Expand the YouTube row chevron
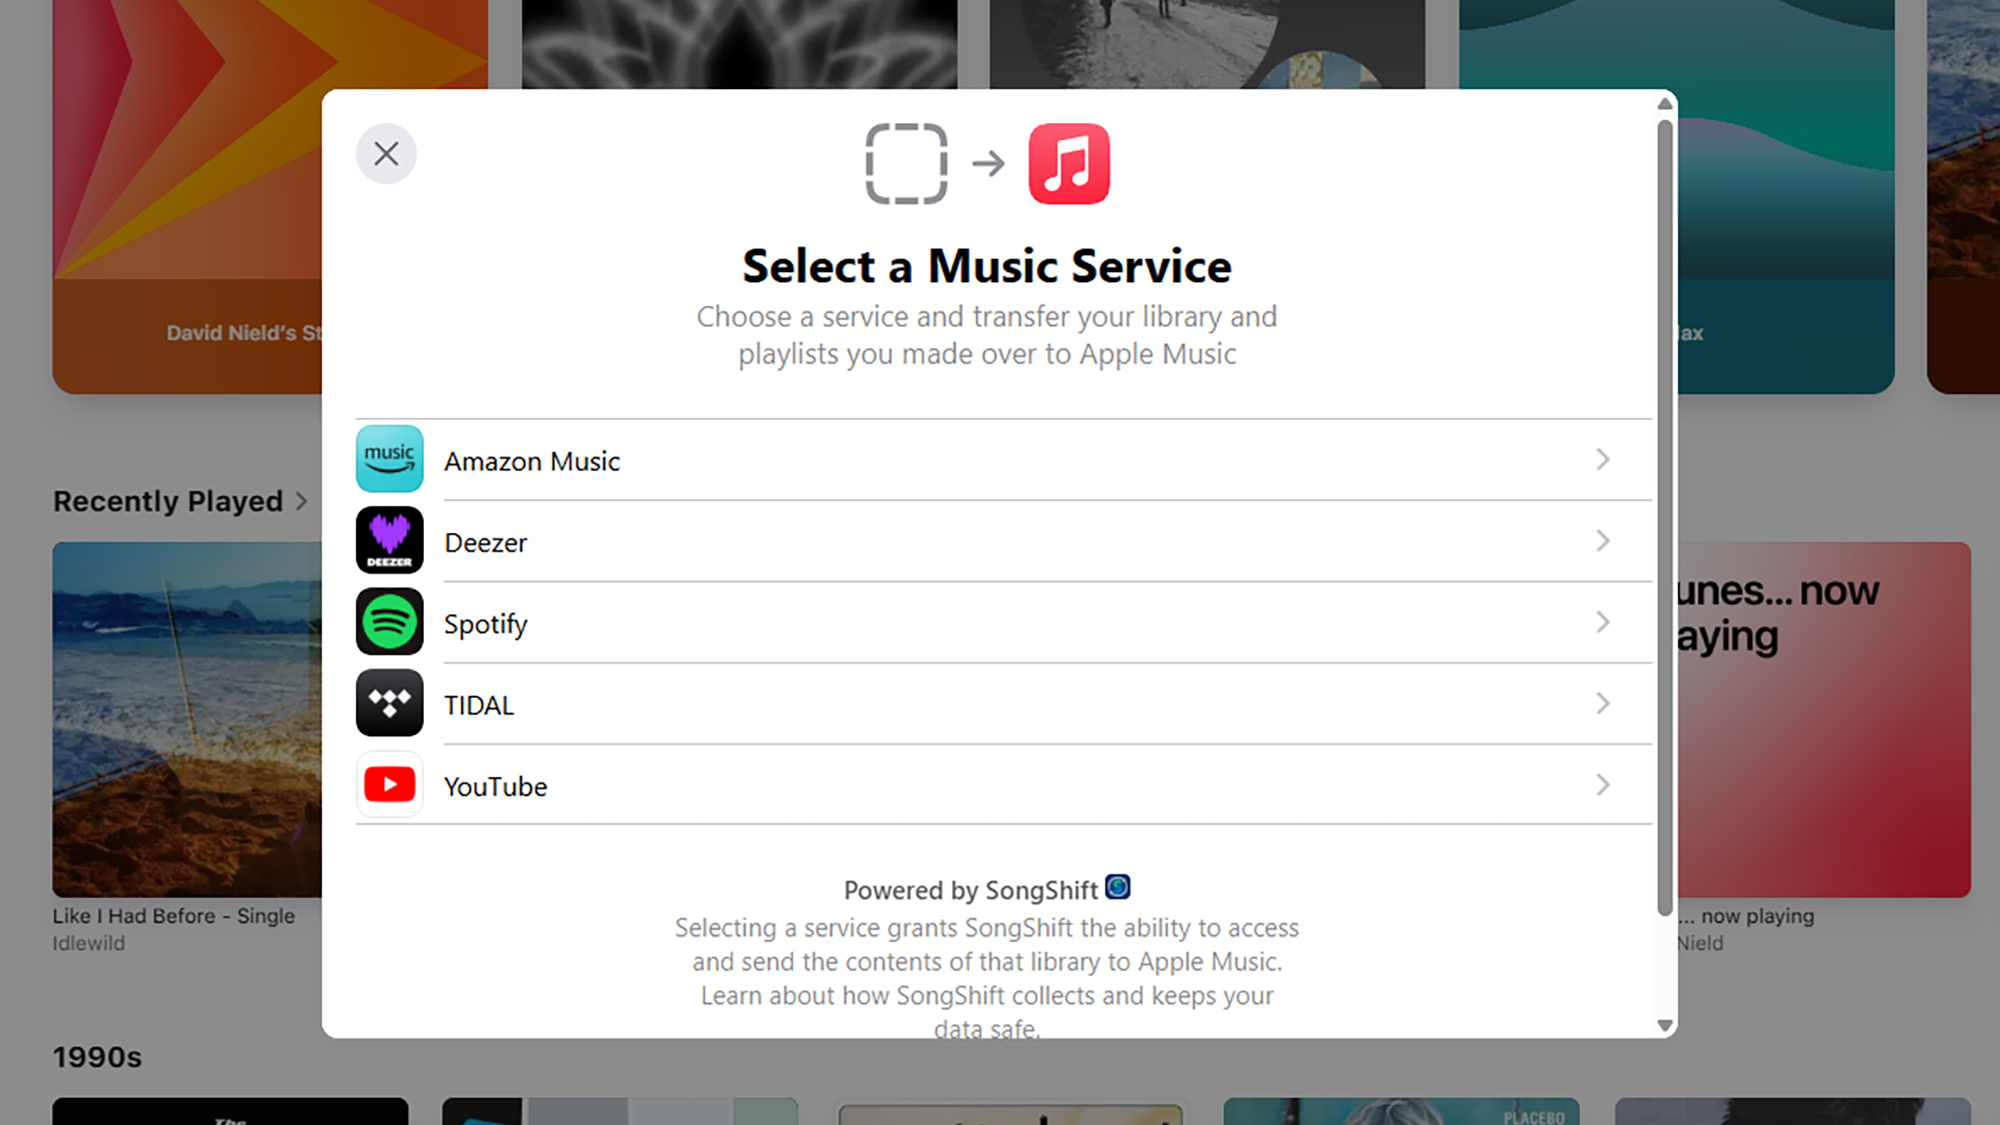Viewport: 2000px width, 1125px height. tap(1602, 785)
